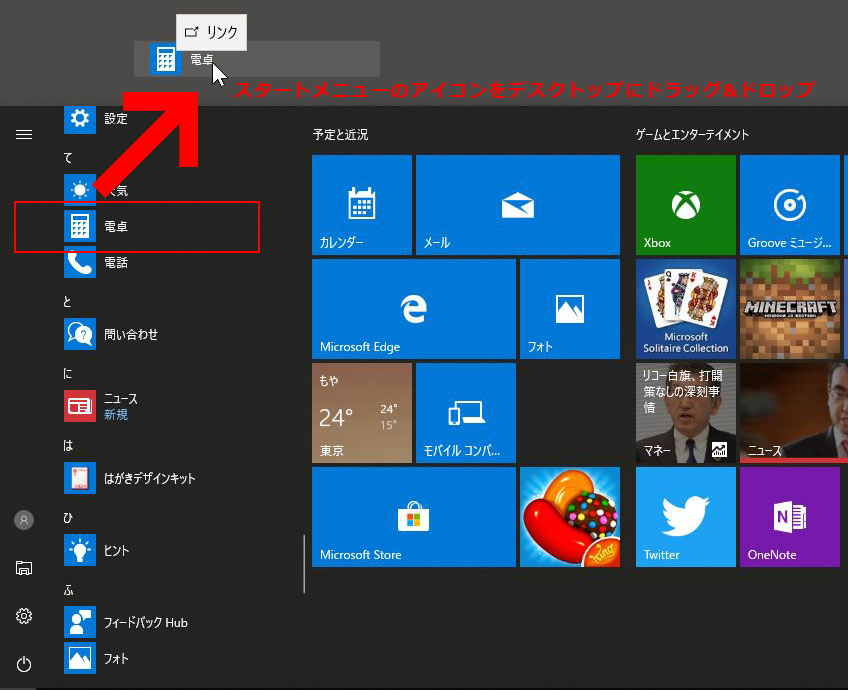Click the app list scrollbar
The image size is (848, 690).
pyautogui.click(x=304, y=563)
